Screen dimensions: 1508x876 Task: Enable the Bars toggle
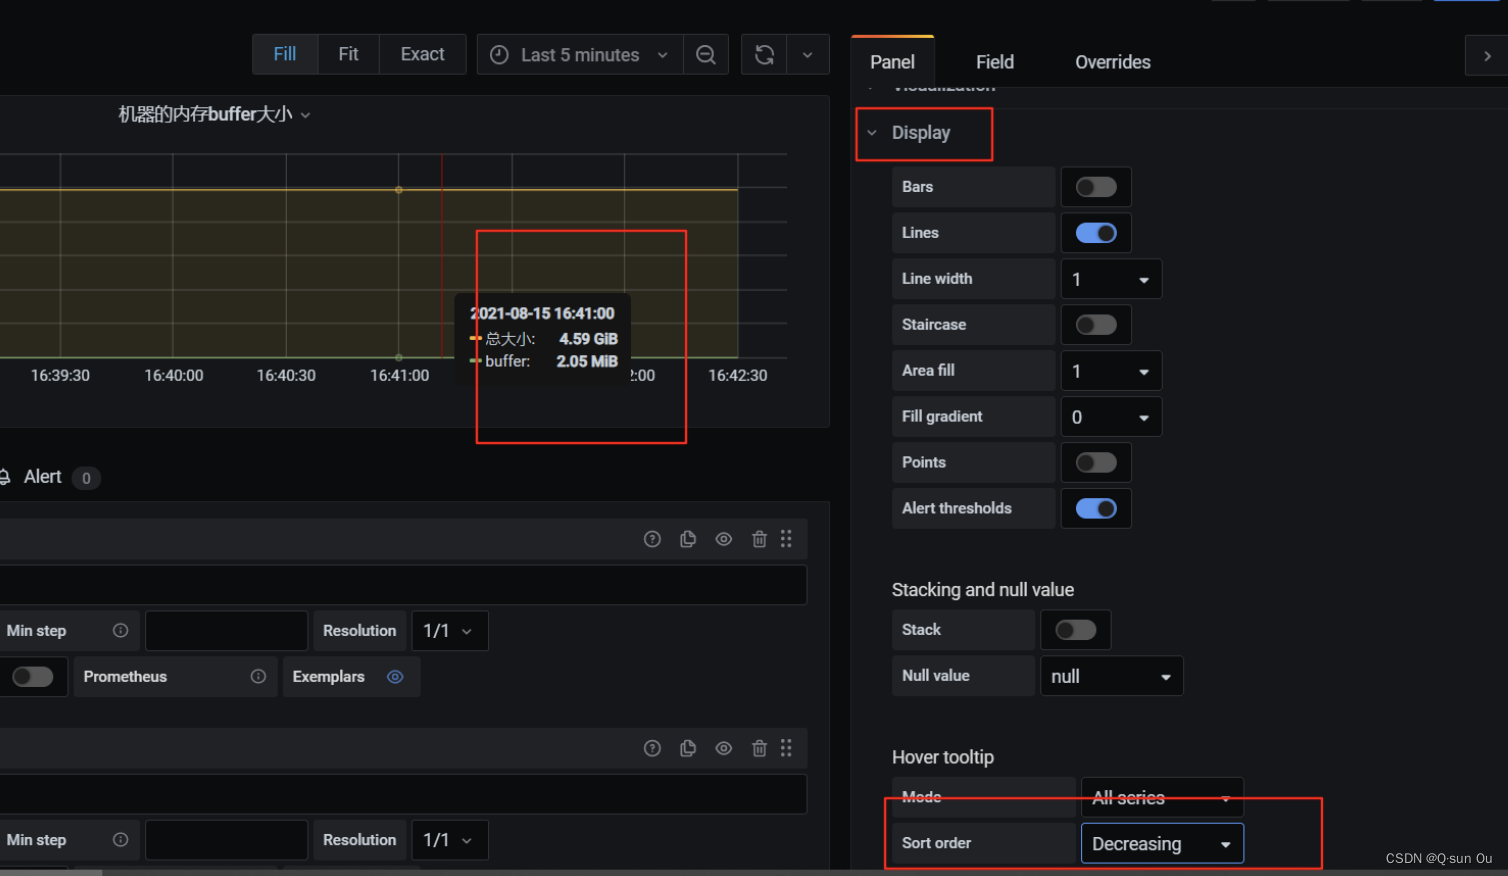click(x=1096, y=187)
